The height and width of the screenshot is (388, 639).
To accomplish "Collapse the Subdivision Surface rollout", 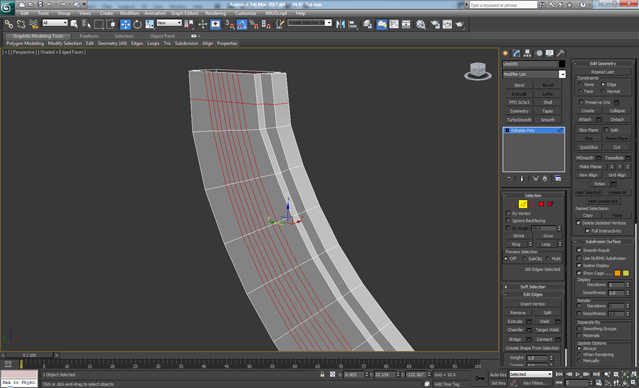I will point(603,241).
